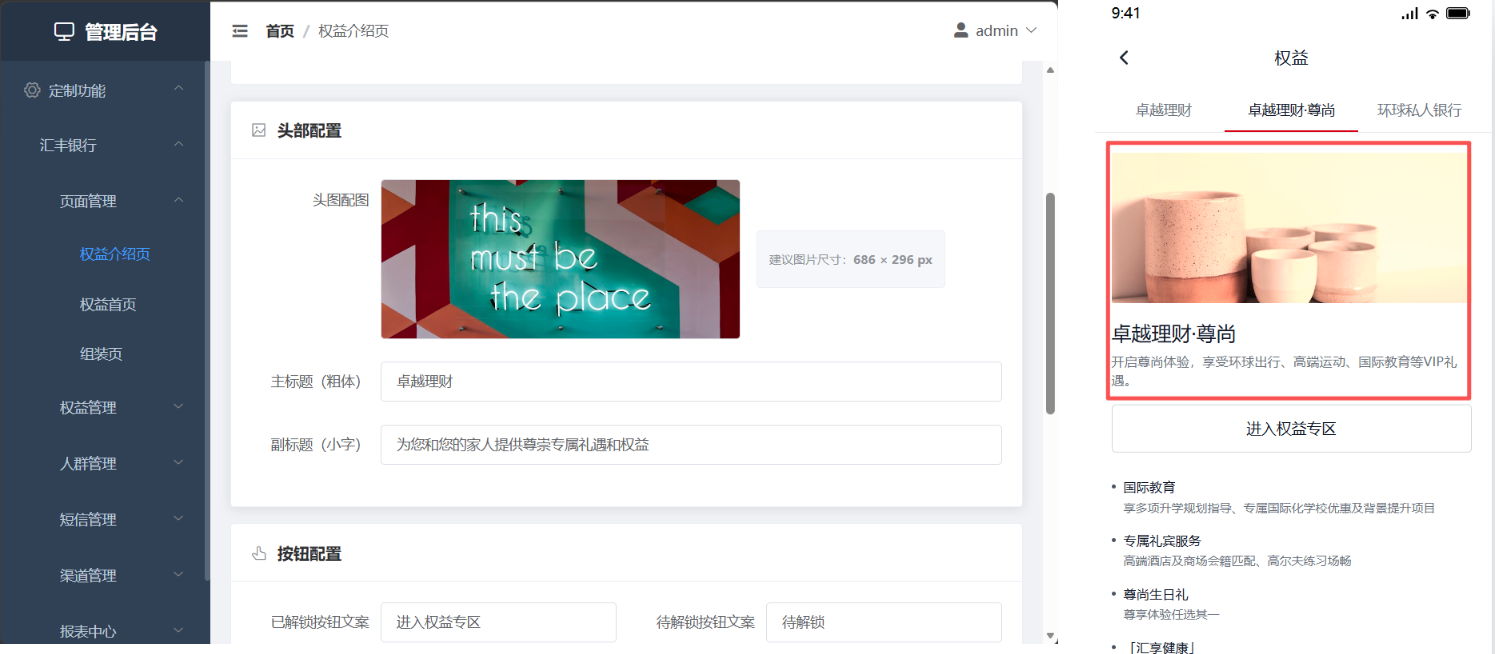Tap the 进入权益专区 button in preview
This screenshot has height=654, width=1495.
1291,429
